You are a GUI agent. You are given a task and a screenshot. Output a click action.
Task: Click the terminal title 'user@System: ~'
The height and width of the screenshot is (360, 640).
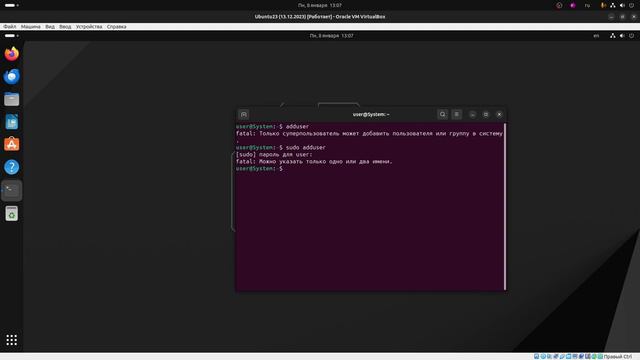[x=371, y=115]
